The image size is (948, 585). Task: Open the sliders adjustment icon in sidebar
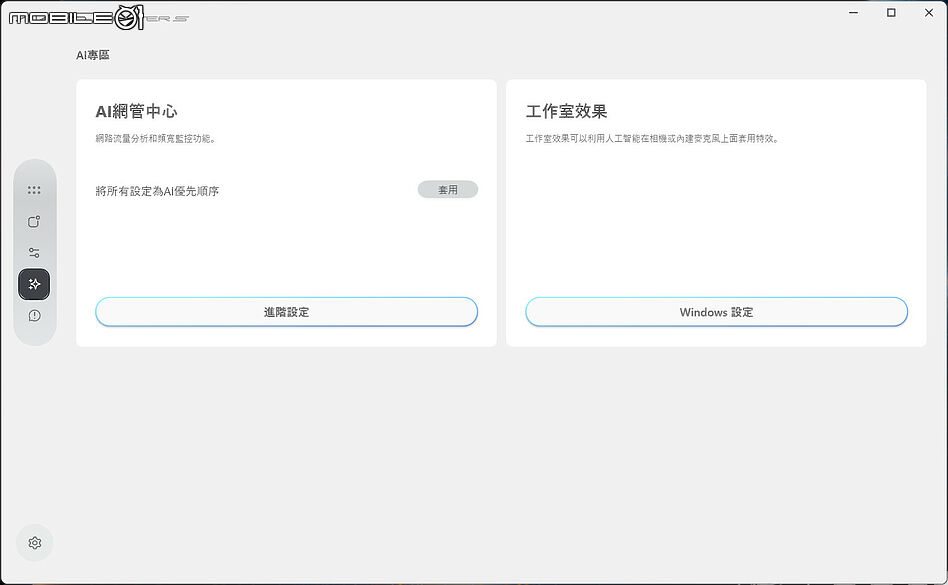[34, 253]
